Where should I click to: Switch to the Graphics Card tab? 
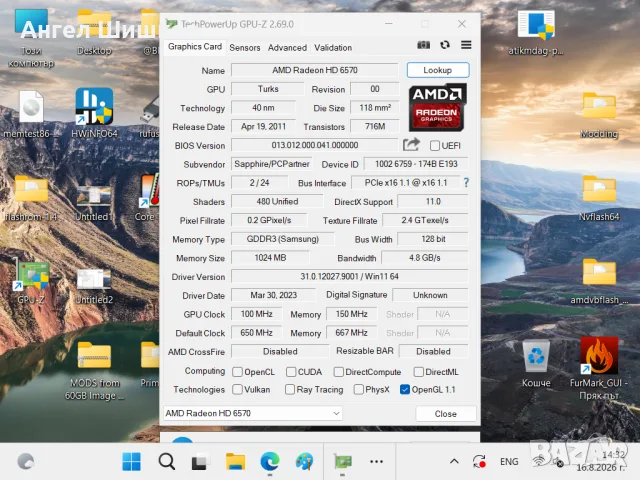(195, 47)
